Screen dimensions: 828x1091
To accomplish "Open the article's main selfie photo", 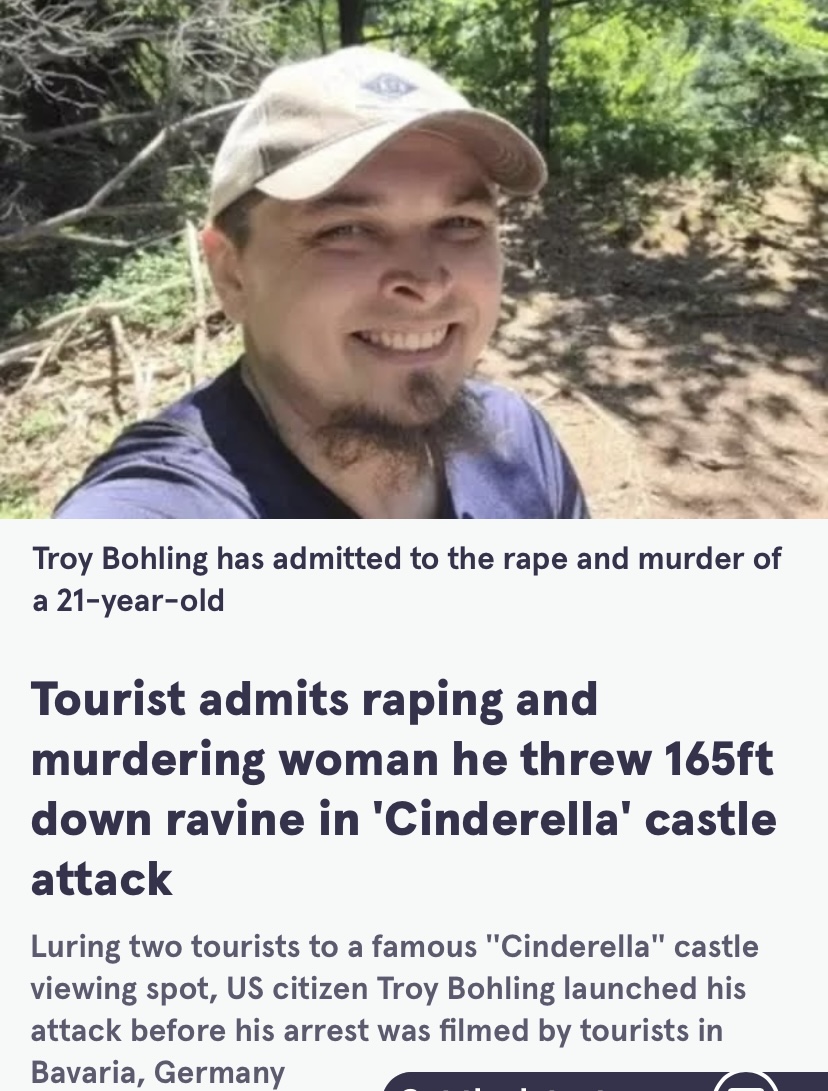I will point(414,259).
